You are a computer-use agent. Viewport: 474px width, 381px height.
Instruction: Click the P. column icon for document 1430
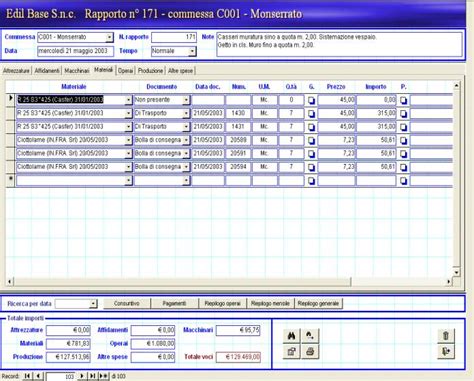(x=403, y=114)
